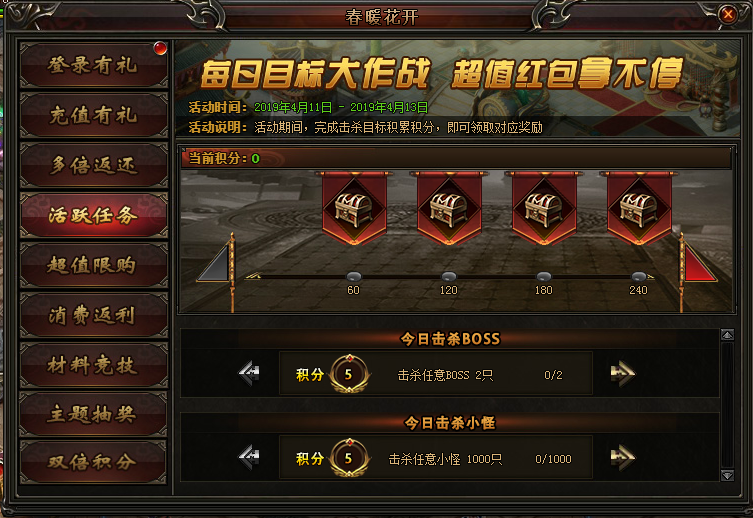
Task: Click the 60-point marker on progress track
Action: (x=354, y=277)
